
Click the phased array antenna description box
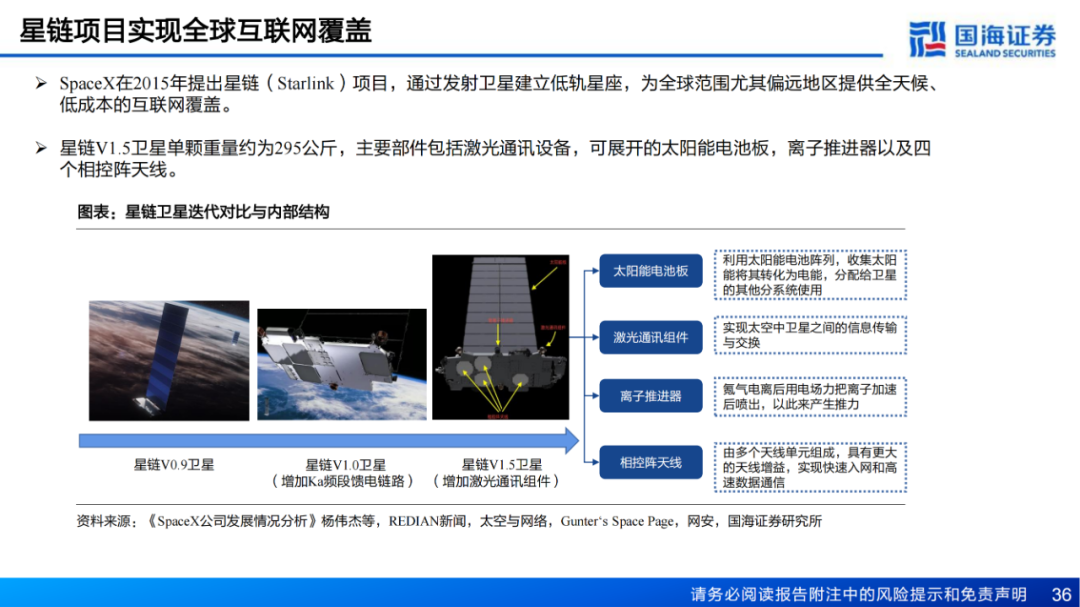pos(810,467)
